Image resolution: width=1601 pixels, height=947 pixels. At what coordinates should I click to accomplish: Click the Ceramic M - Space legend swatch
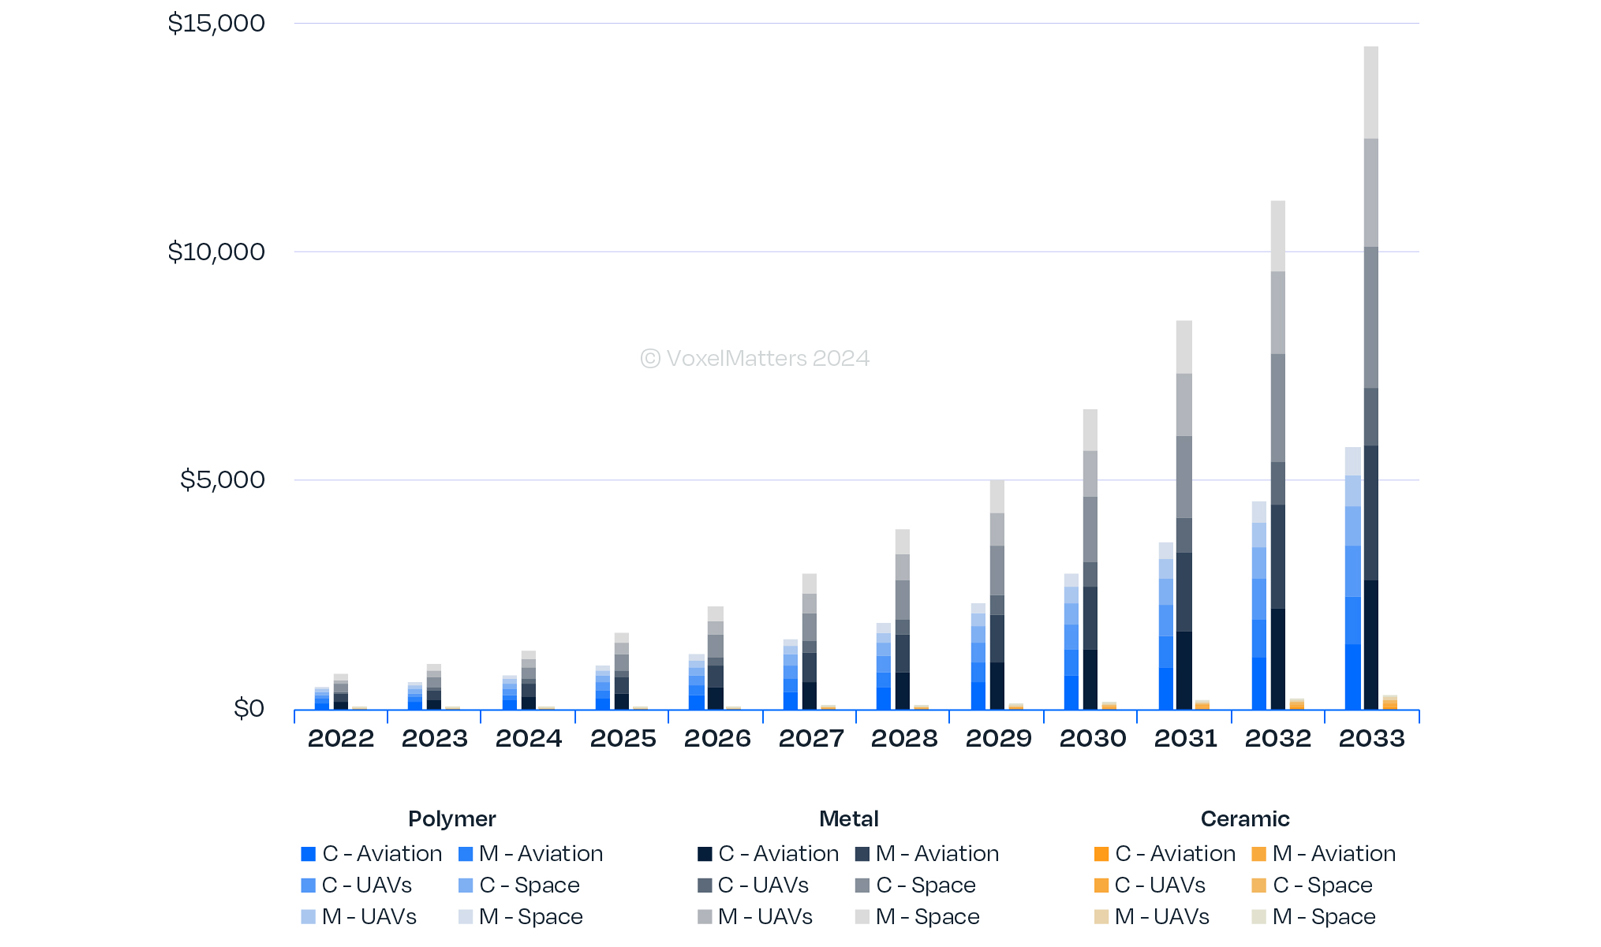tap(1259, 917)
